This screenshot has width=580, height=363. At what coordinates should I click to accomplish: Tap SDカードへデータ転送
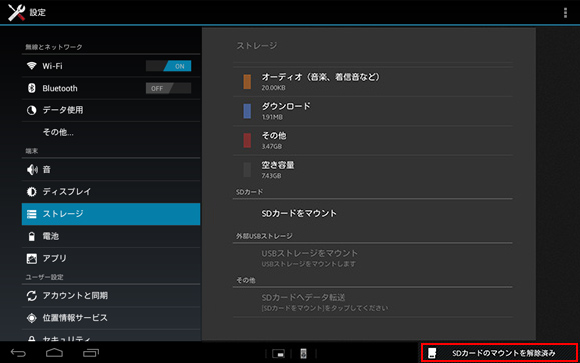tap(372, 302)
